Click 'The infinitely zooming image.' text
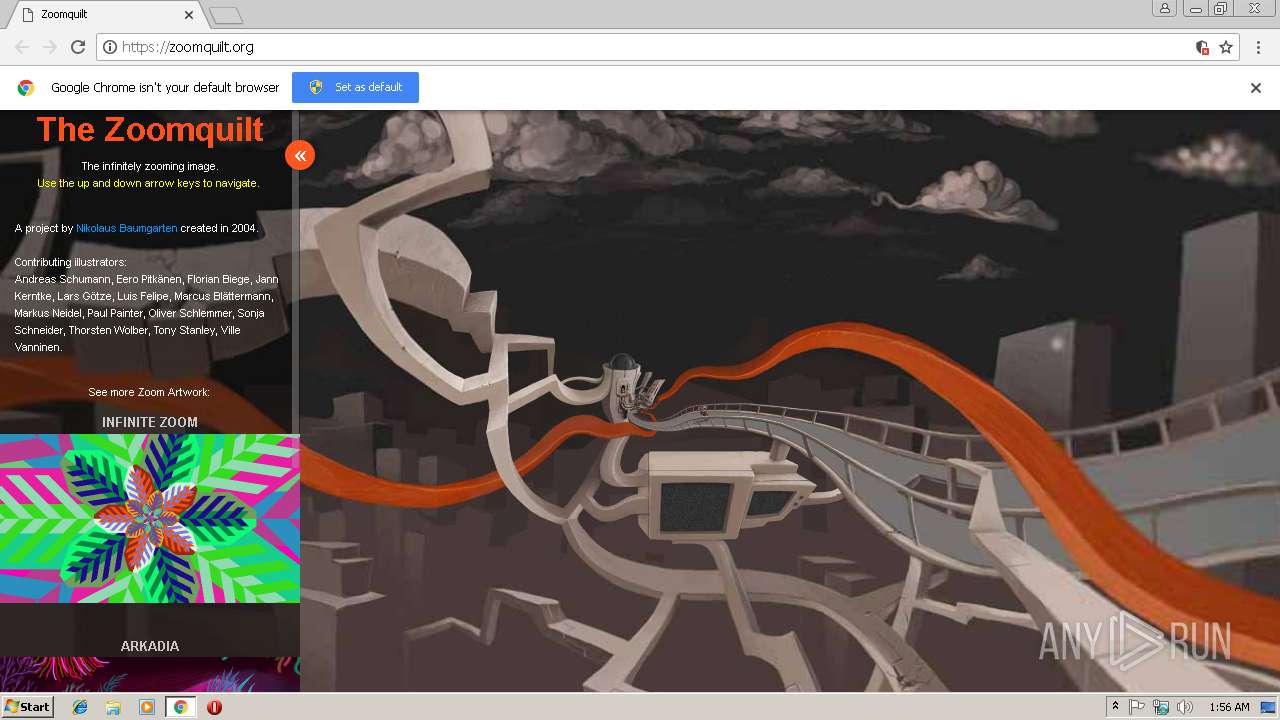The height and width of the screenshot is (720, 1280). pos(149,166)
